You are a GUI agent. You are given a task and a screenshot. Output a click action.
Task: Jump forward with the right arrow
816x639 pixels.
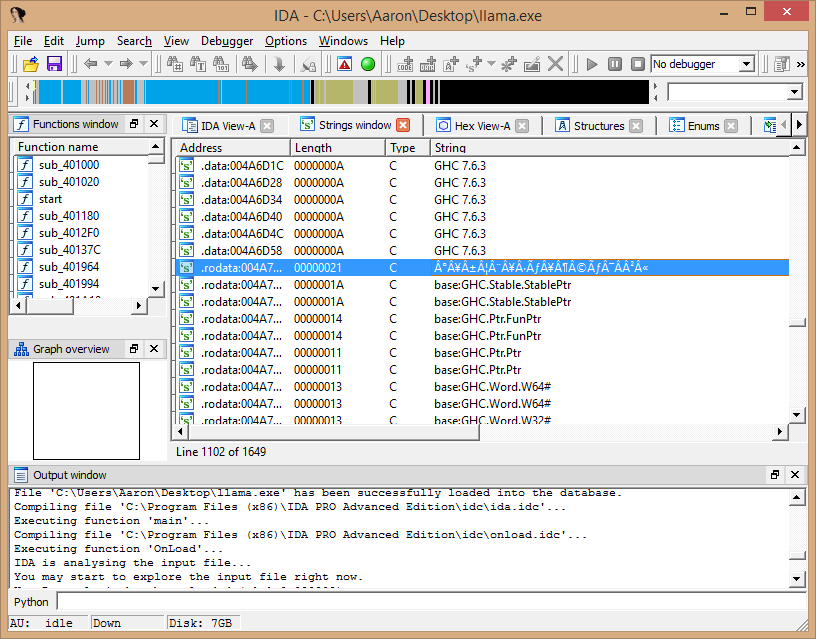point(126,64)
